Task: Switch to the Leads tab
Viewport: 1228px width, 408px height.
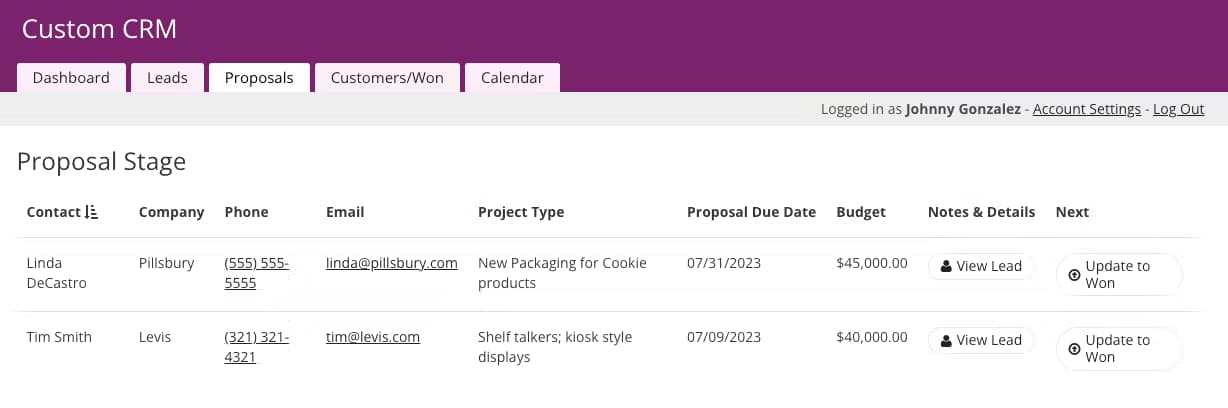Action: tap(167, 78)
